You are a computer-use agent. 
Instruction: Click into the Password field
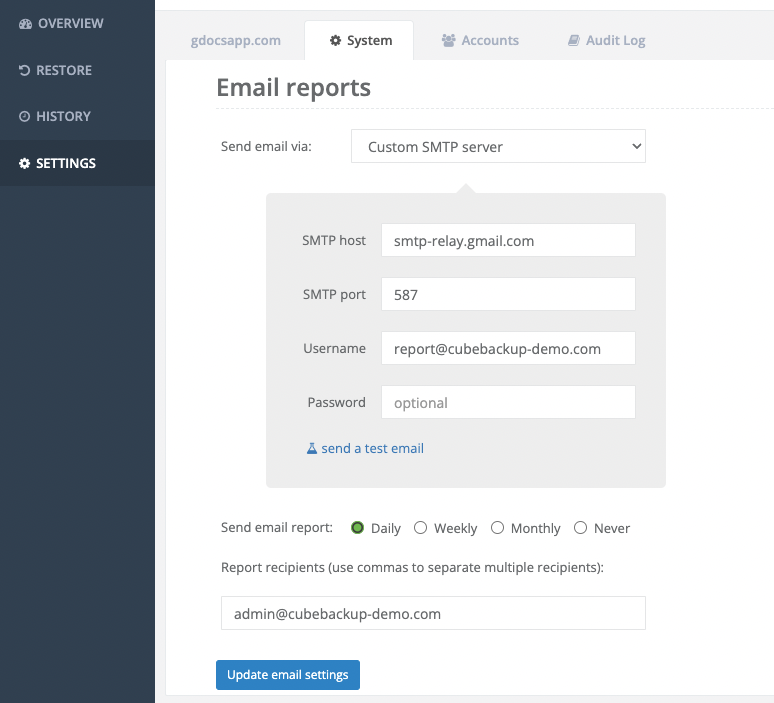click(508, 403)
